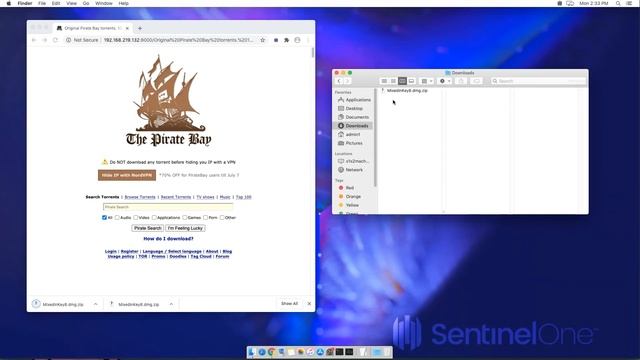Select the Yellow tag in Finder
This screenshot has height=360, width=640.
click(x=349, y=205)
